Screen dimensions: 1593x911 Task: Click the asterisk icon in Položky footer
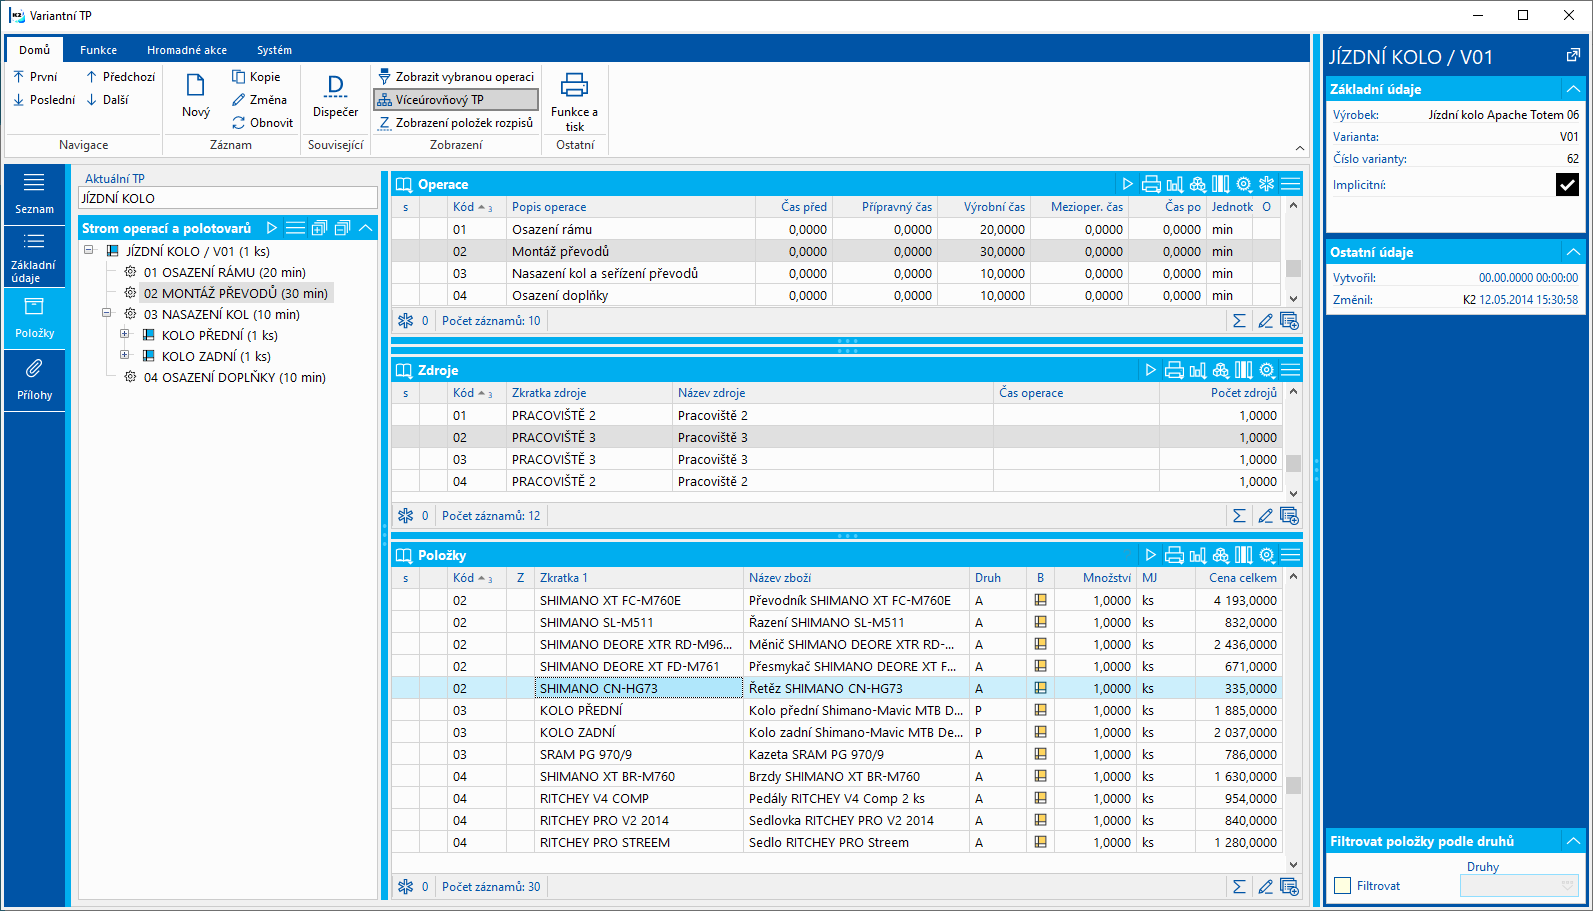(405, 887)
